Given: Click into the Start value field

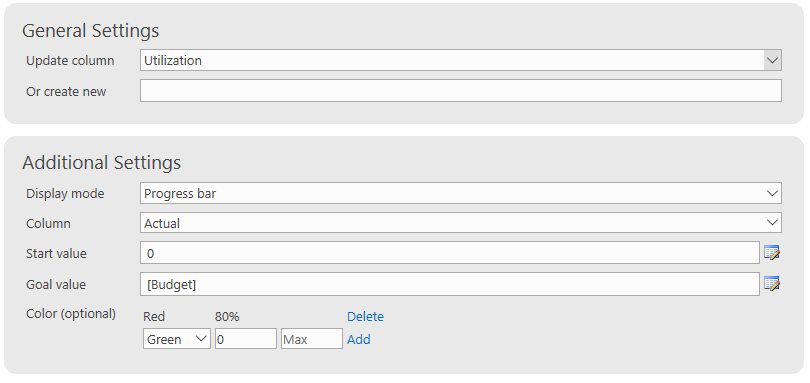Looking at the screenshot, I should [450, 253].
